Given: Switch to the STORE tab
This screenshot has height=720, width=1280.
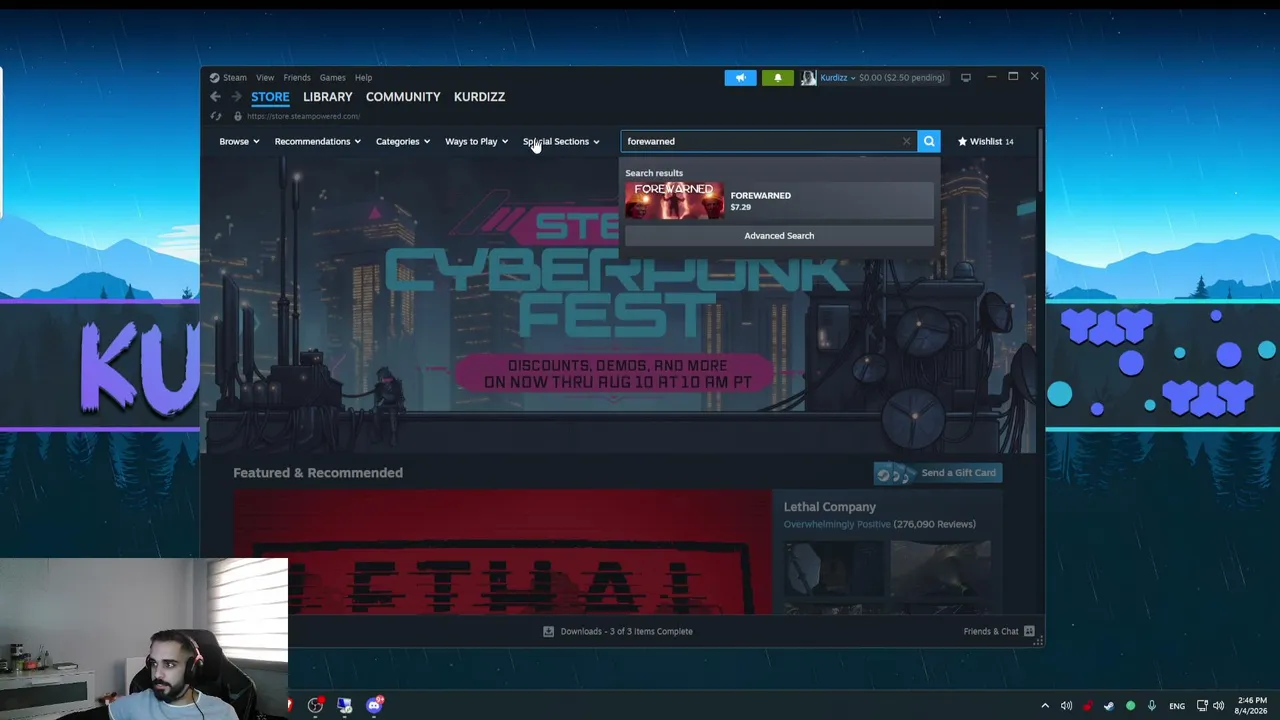Looking at the screenshot, I should 270,97.
